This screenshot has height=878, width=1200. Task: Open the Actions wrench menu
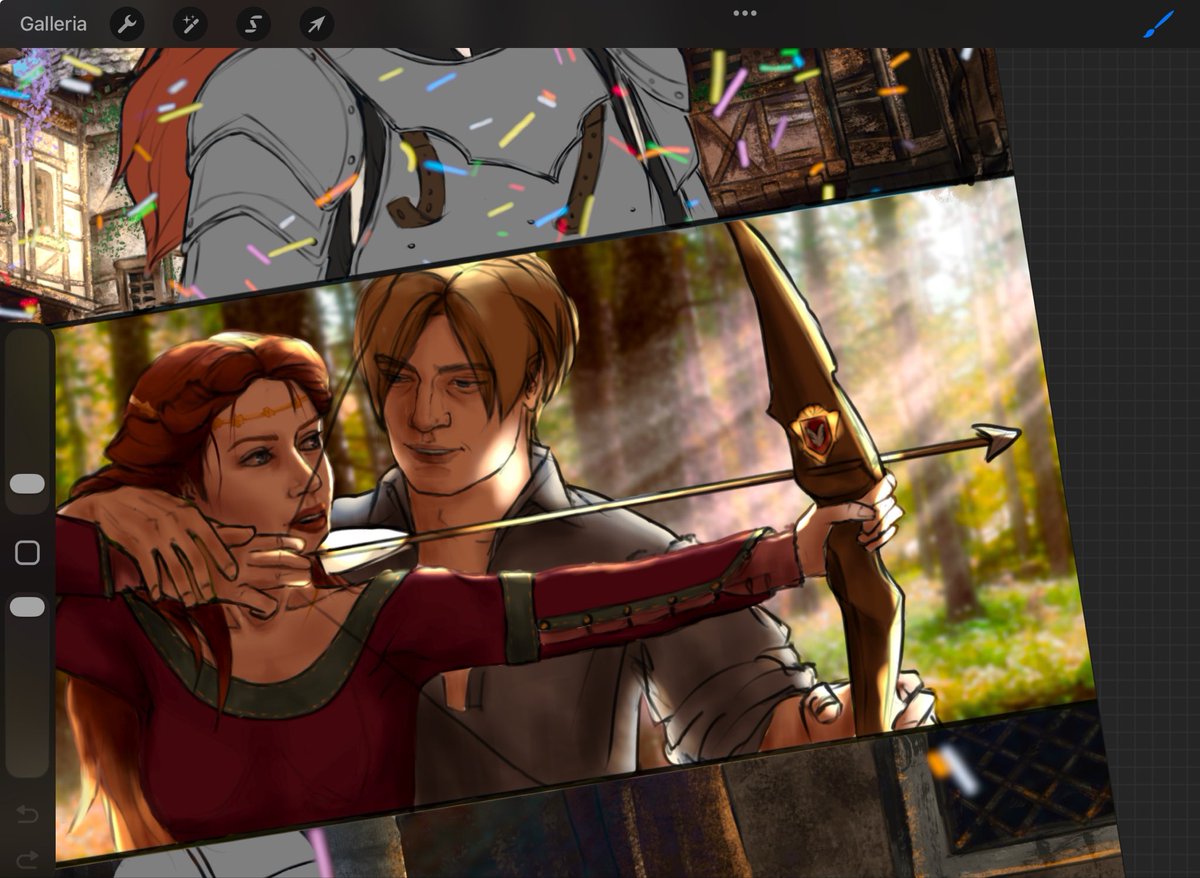pos(127,24)
